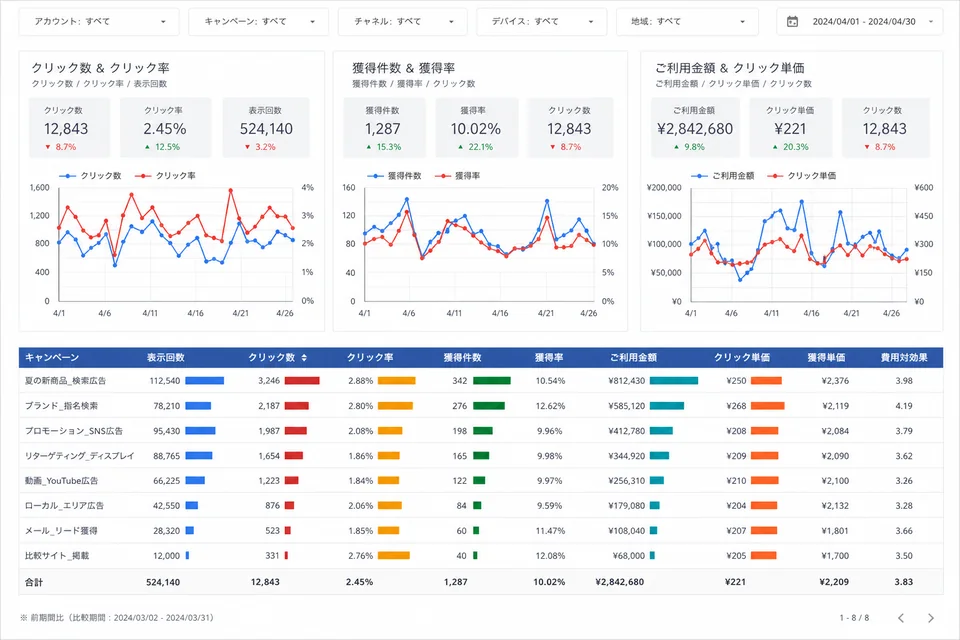Viewport: 960px width, 640px height.
Task: Sort the table by 表示回数 column
Action: 165,358
